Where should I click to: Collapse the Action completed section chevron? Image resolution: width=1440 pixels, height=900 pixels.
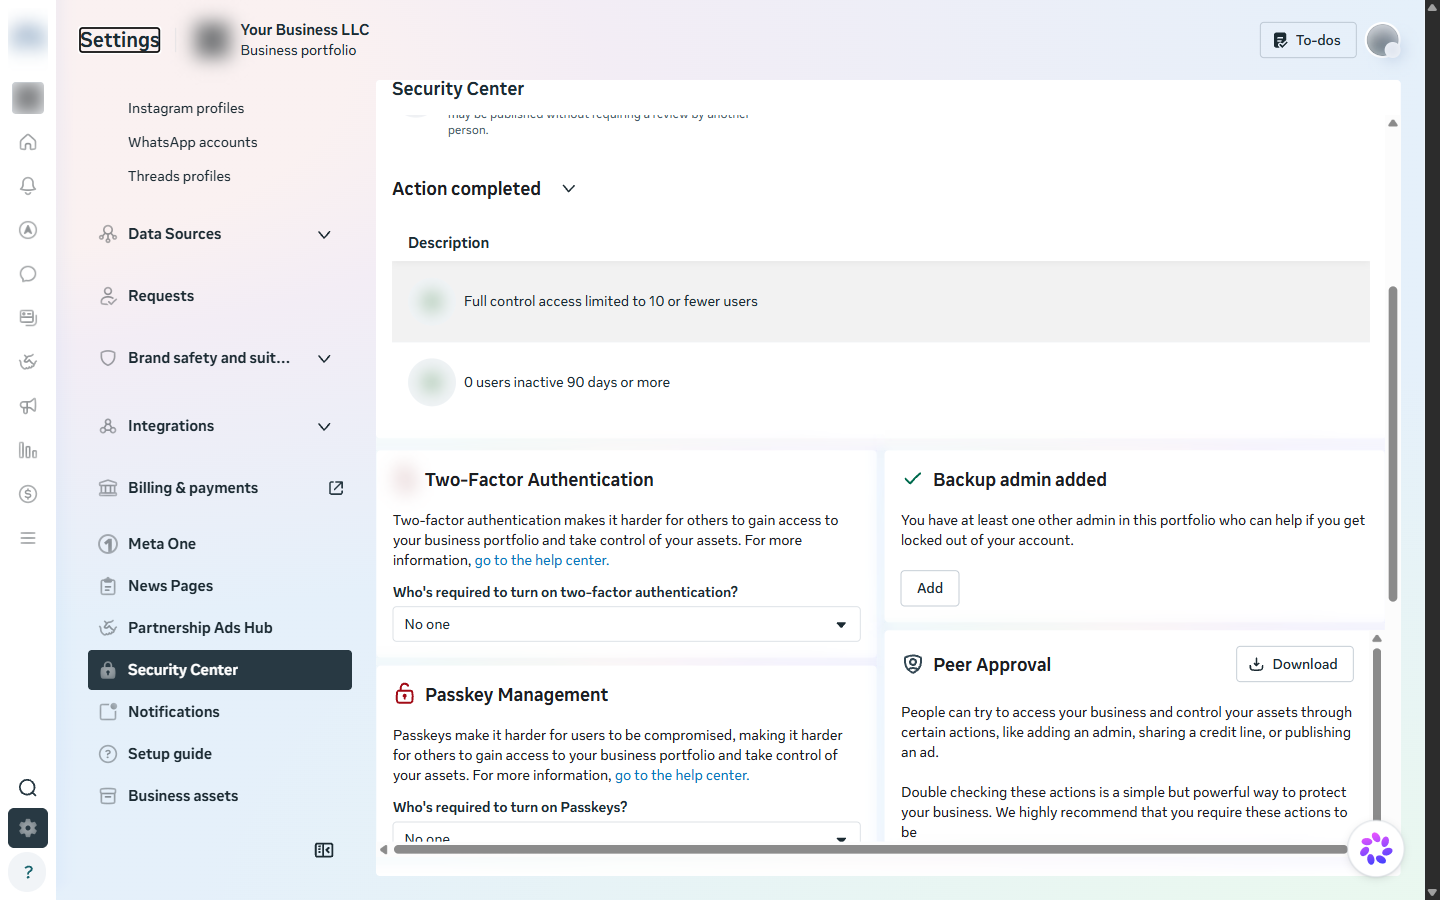point(569,189)
